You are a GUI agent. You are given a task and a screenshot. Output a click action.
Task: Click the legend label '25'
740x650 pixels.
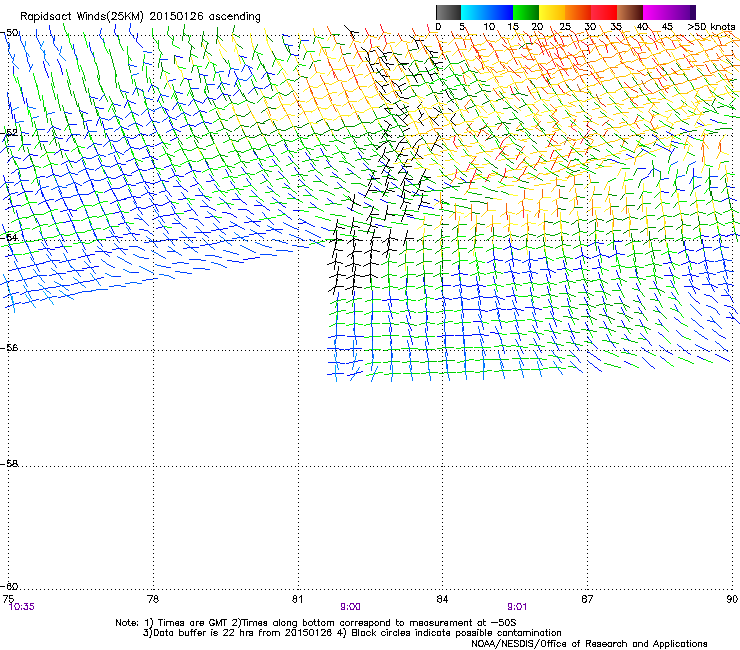point(565,27)
